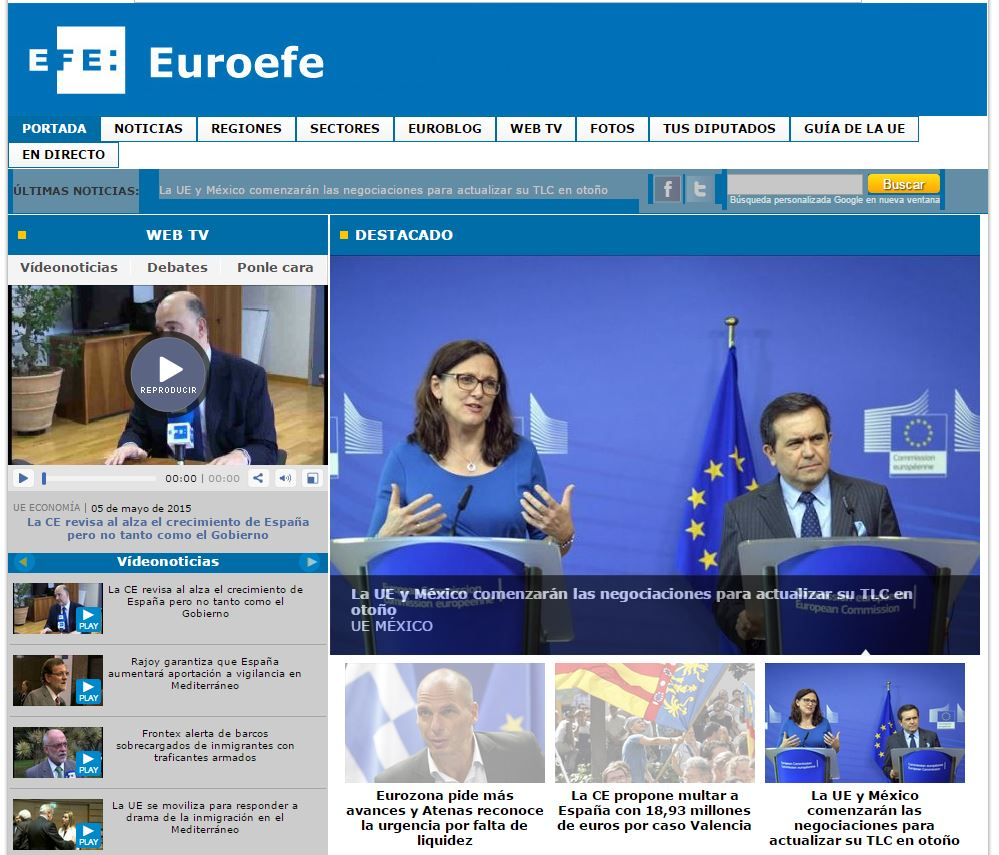Switch to the Vídeonoticias tab

click(x=69, y=268)
